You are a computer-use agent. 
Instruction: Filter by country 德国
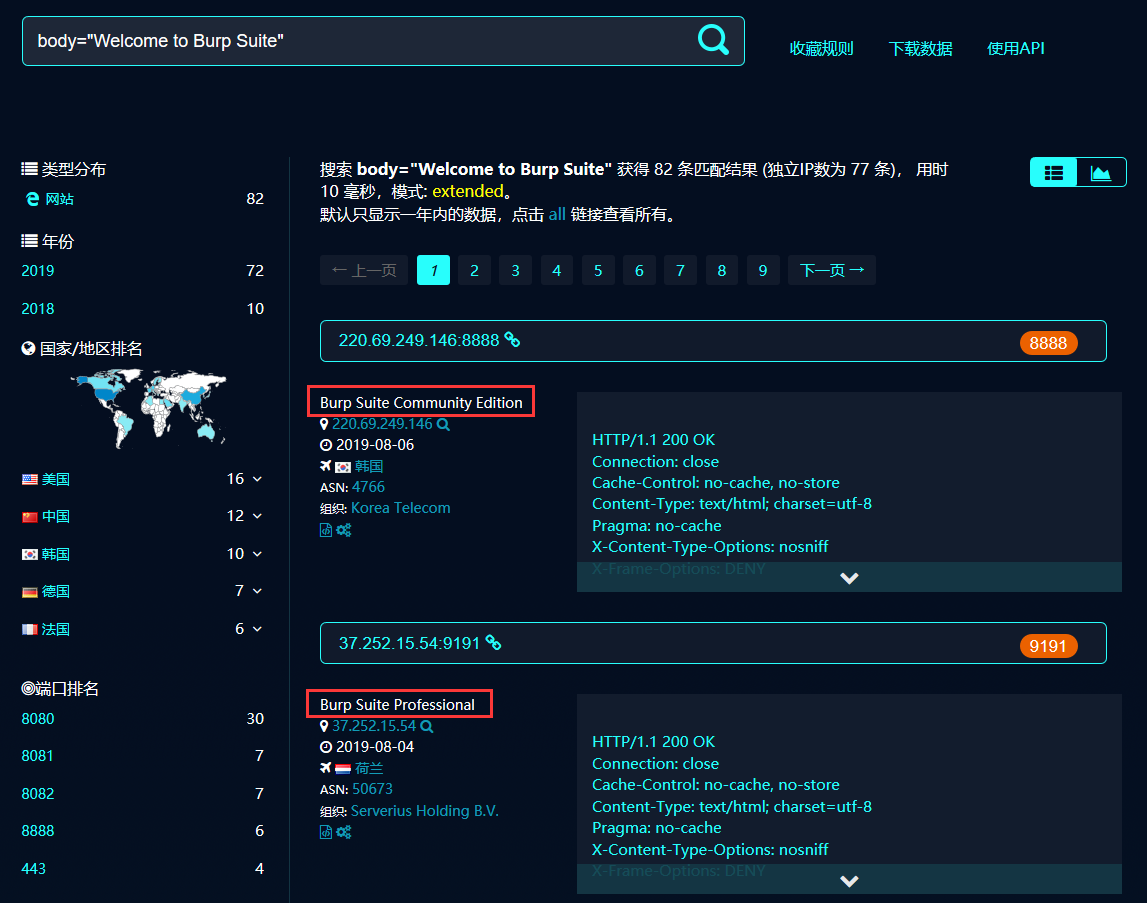click(x=56, y=591)
